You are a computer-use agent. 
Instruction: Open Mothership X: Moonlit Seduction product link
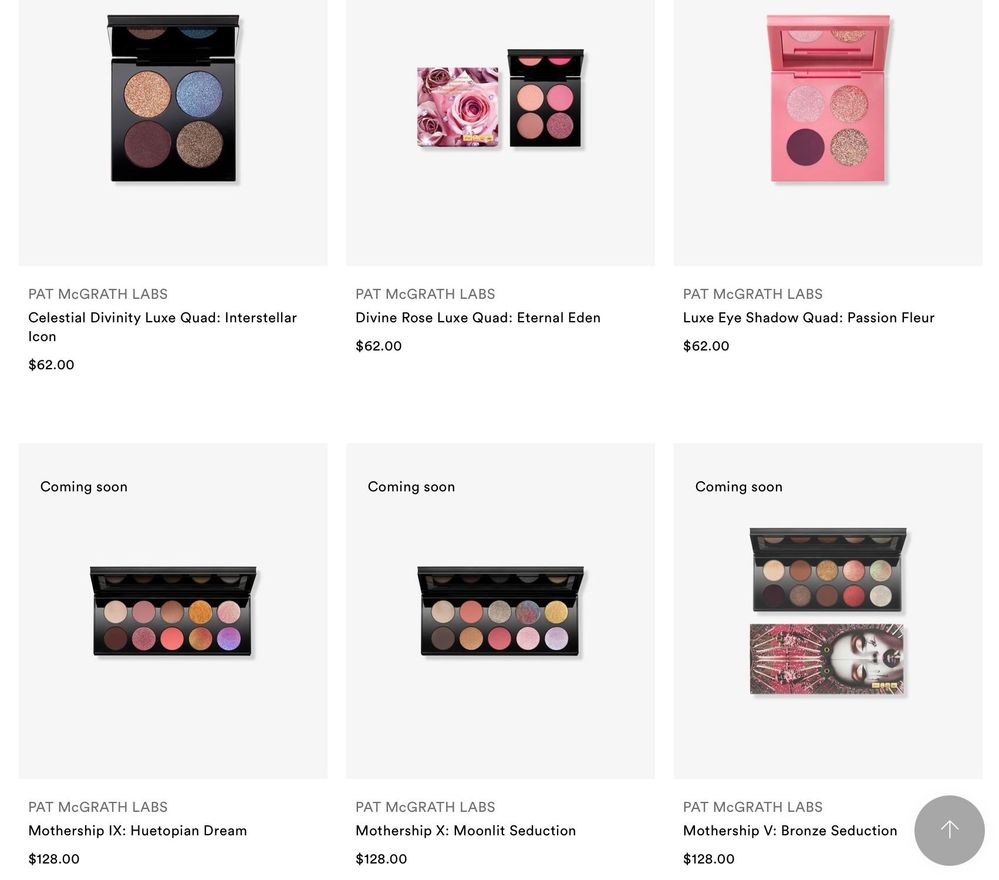[x=466, y=830]
